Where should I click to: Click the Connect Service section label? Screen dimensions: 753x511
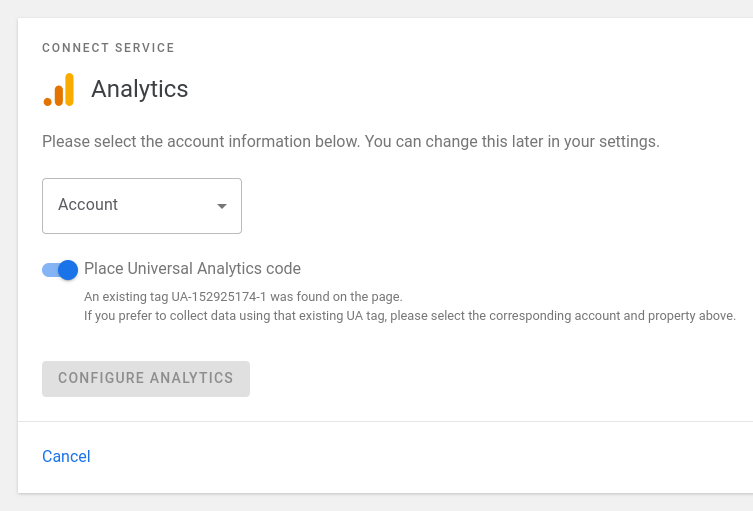tap(108, 48)
